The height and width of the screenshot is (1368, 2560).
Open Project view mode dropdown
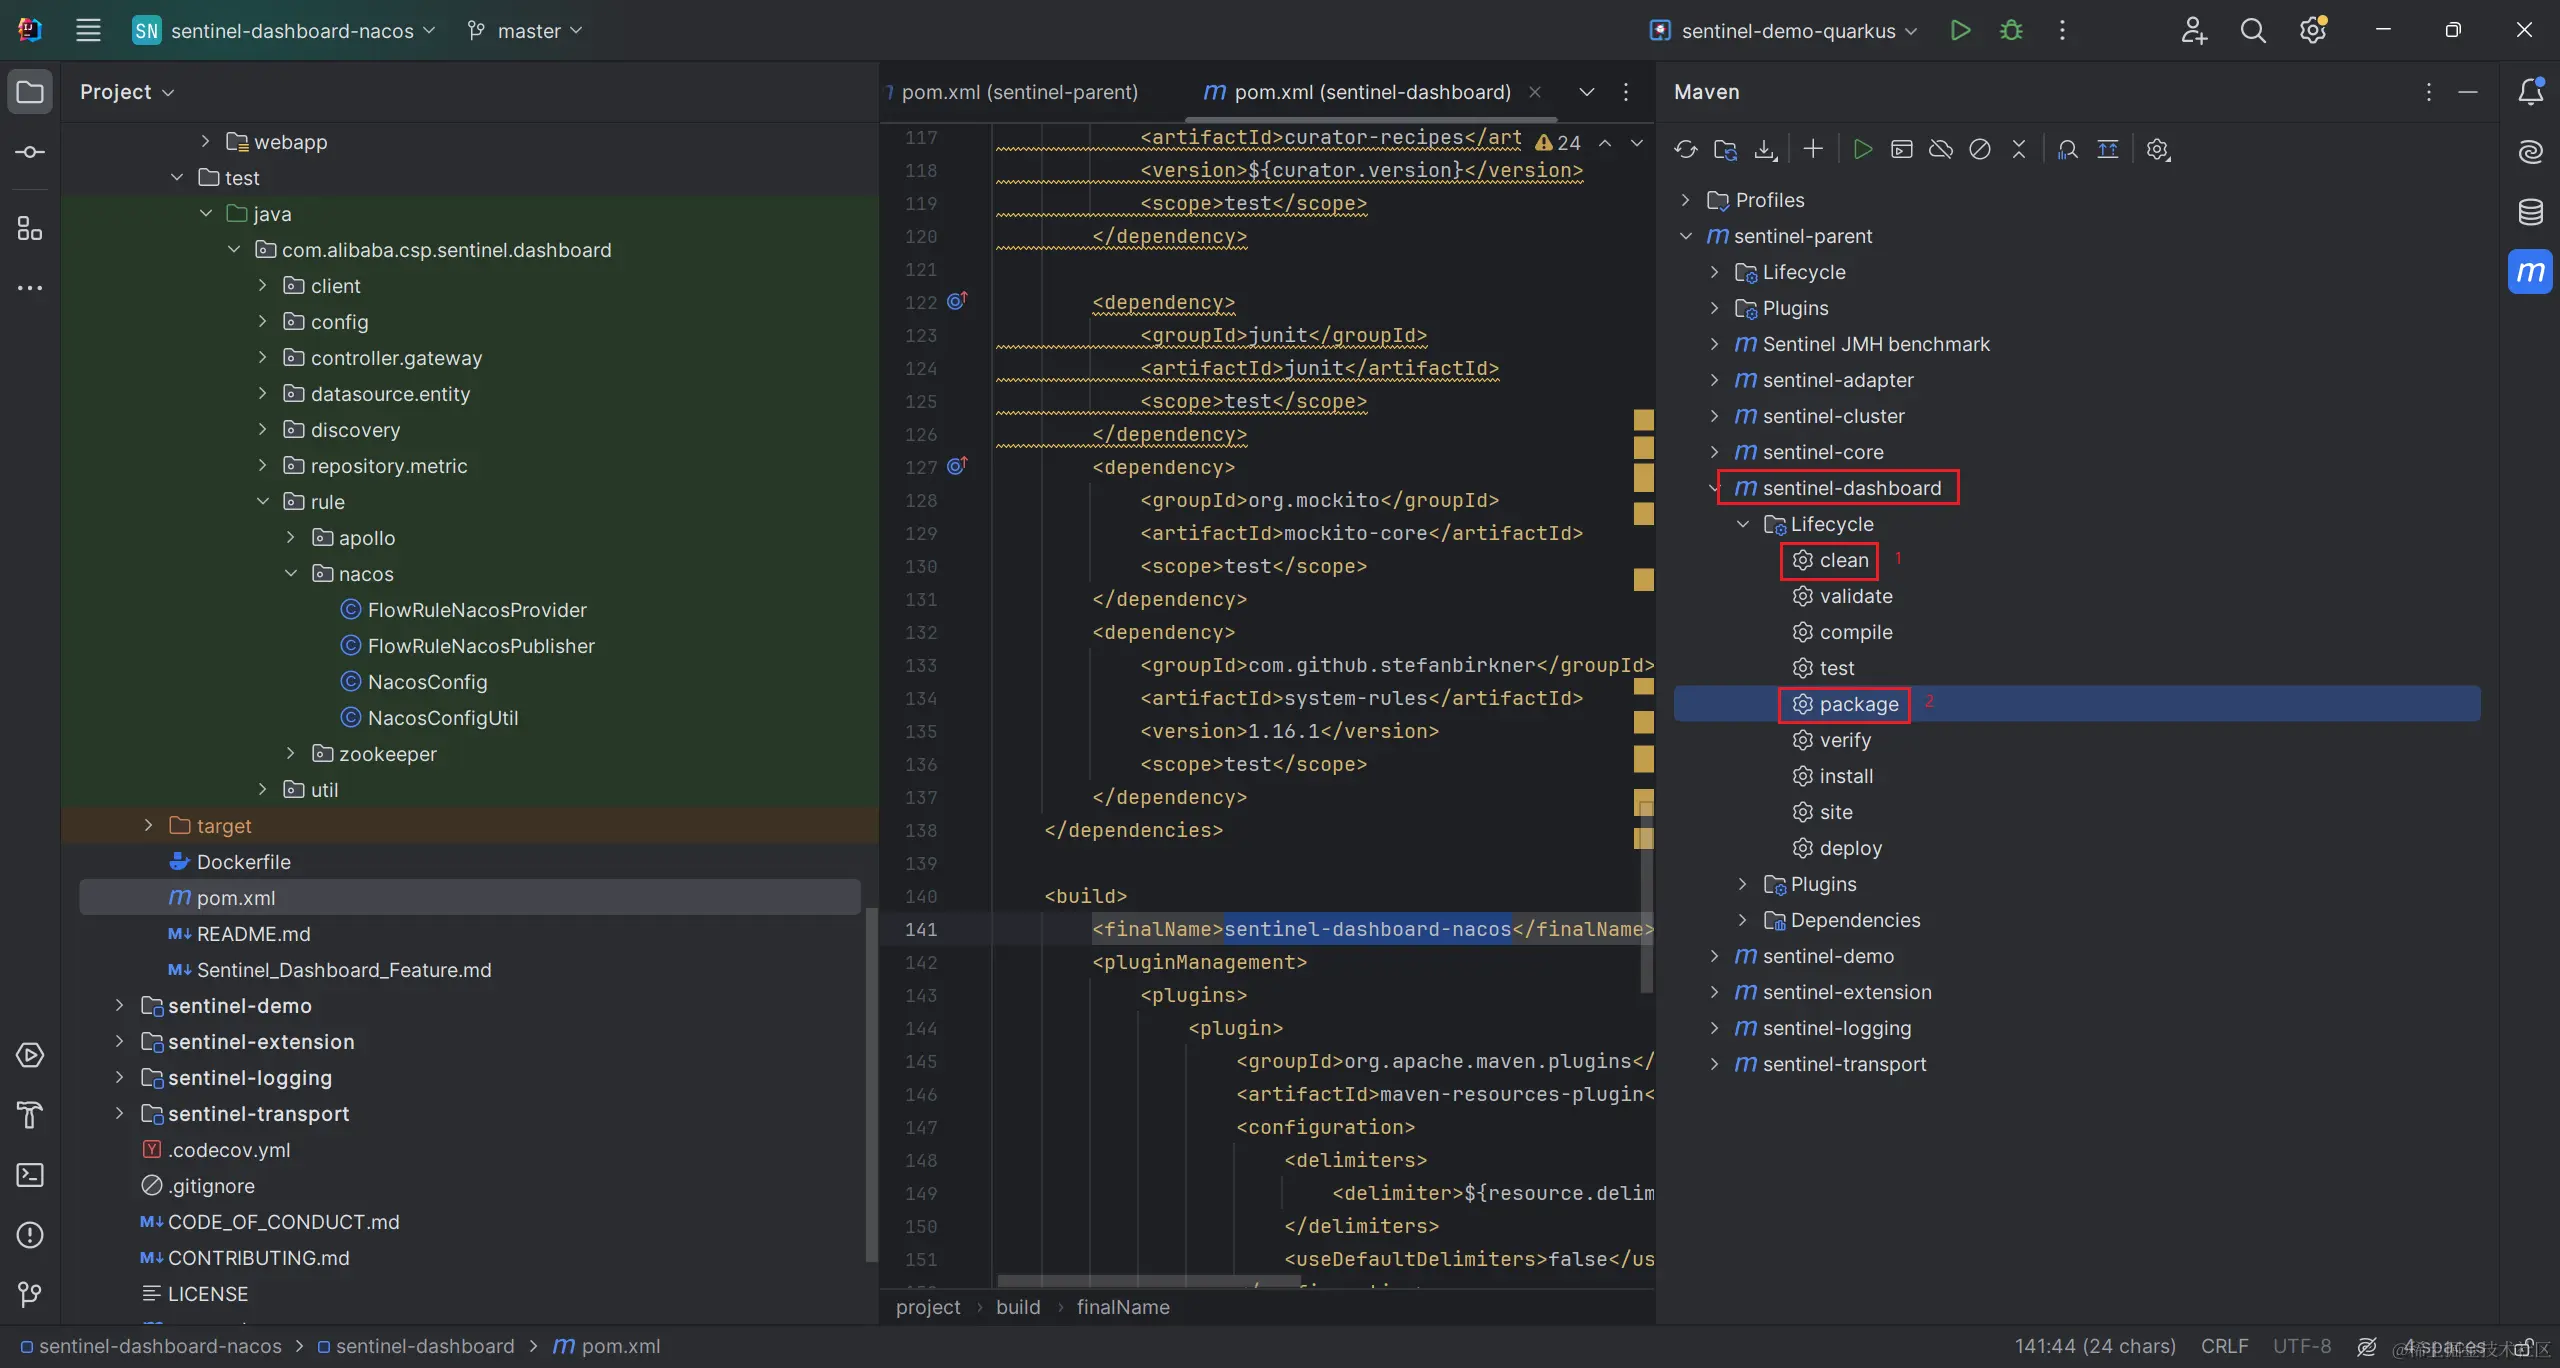127,92
